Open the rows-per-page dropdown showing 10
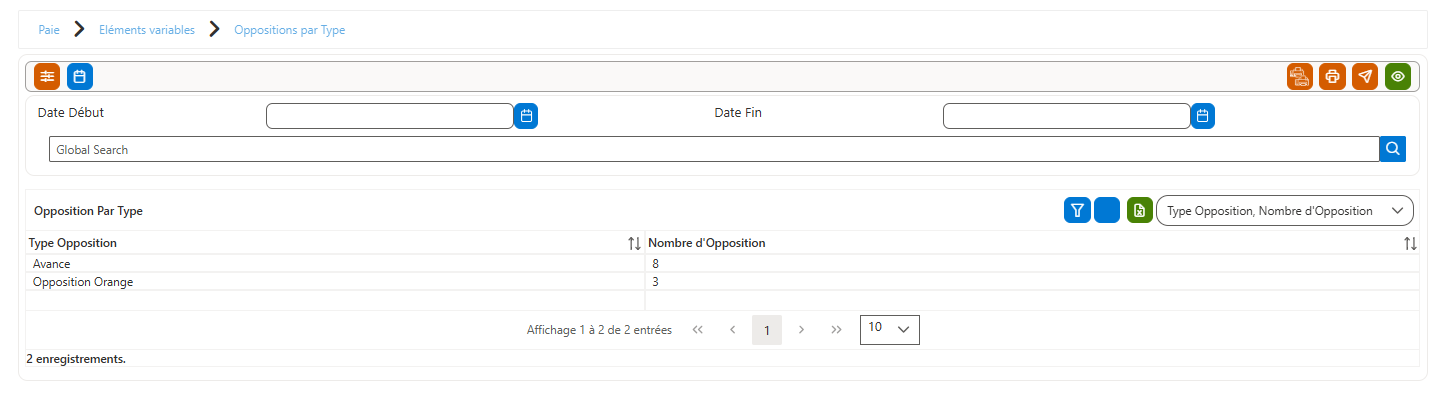Viewport: 1432px width, 419px height. click(x=889, y=330)
